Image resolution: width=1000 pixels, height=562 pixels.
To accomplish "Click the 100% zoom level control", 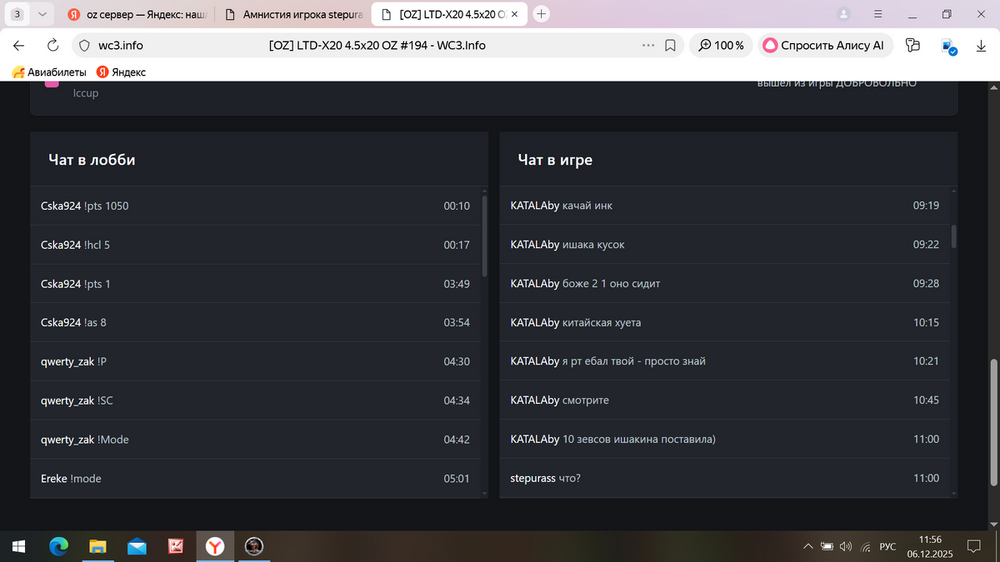I will (x=721, y=45).
